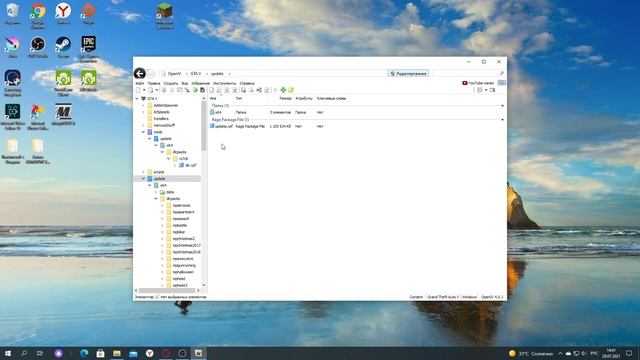Open the notification center in system tray

(x=629, y=353)
